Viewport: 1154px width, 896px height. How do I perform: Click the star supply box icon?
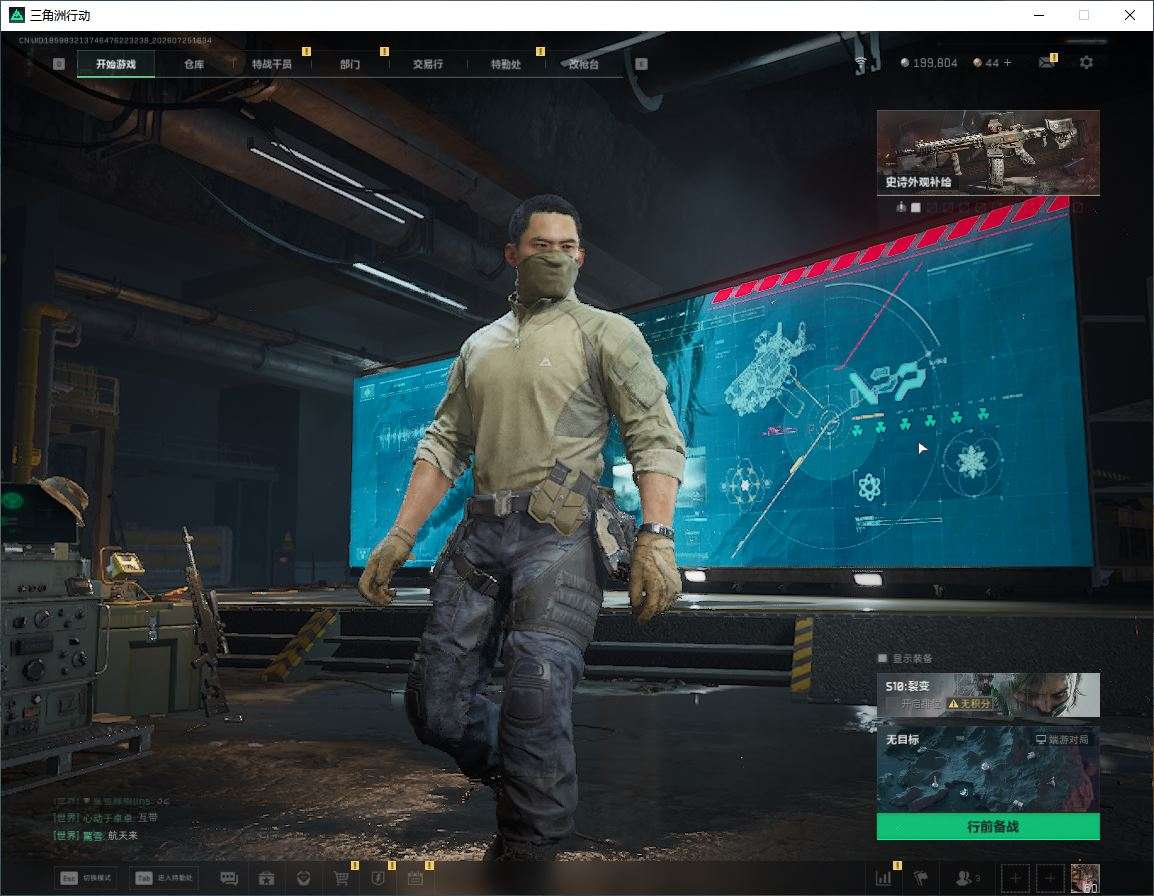266,878
